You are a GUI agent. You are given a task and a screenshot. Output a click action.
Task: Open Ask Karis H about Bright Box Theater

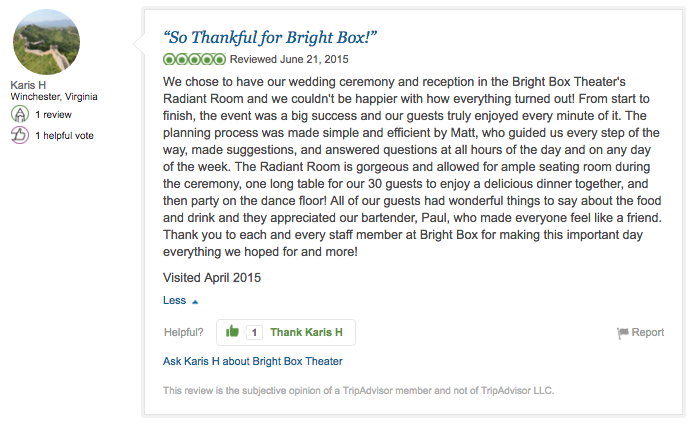point(253,361)
